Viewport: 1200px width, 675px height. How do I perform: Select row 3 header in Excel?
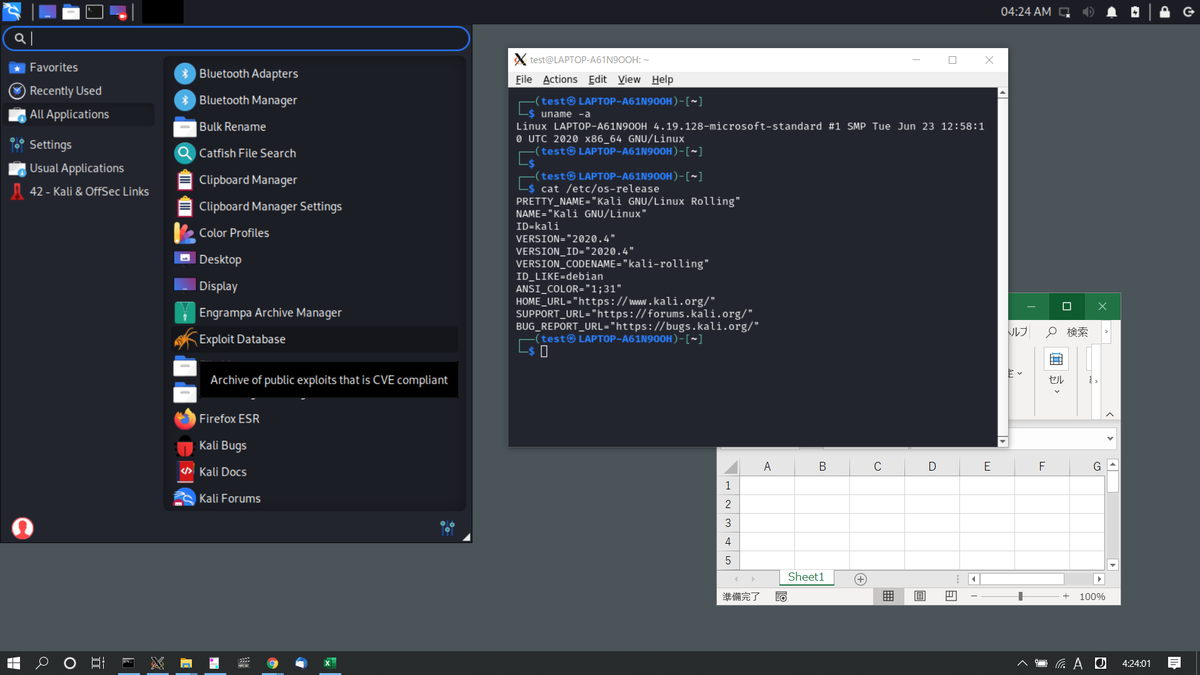(x=728, y=523)
